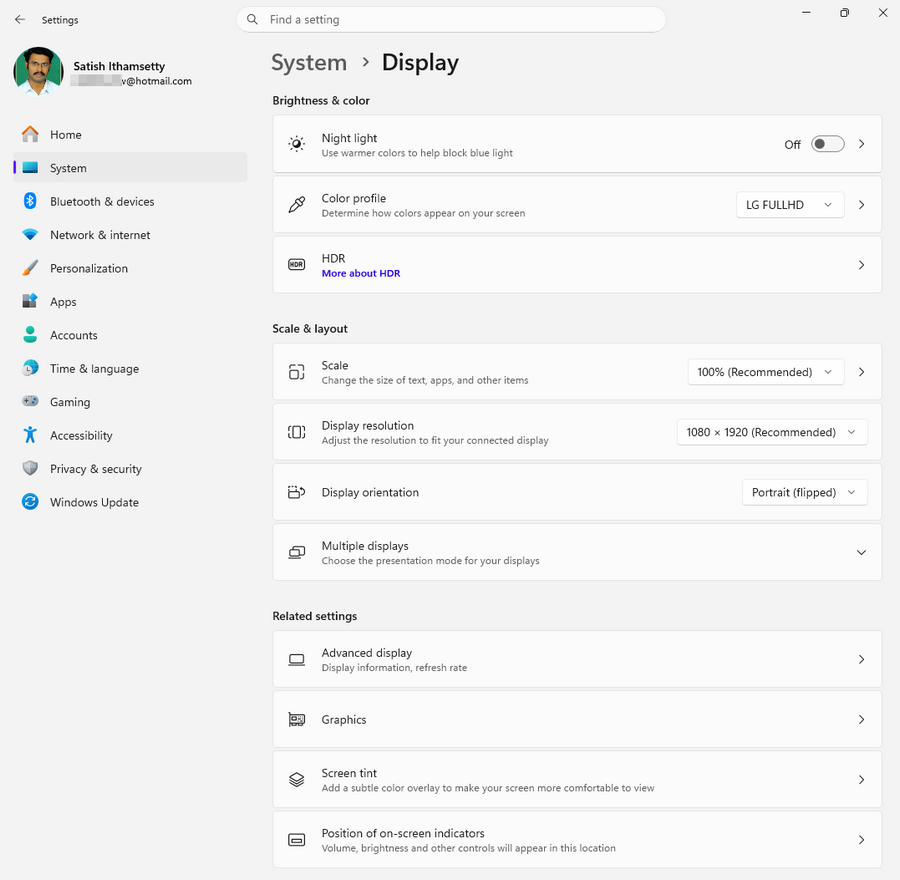Open the Display resolution 1080 × 1920 dropdown
The image size is (900, 880).
(x=772, y=432)
